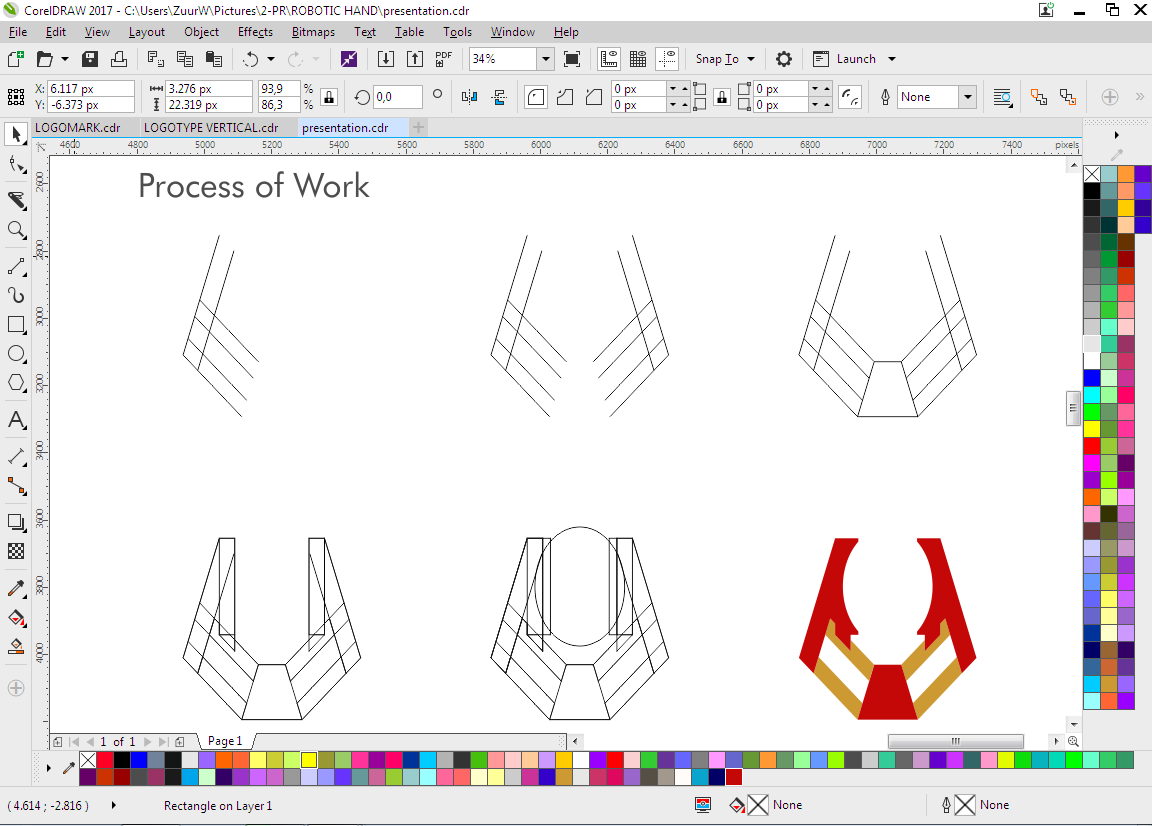Click the vertical scrollbar thumb

[x=1073, y=409]
